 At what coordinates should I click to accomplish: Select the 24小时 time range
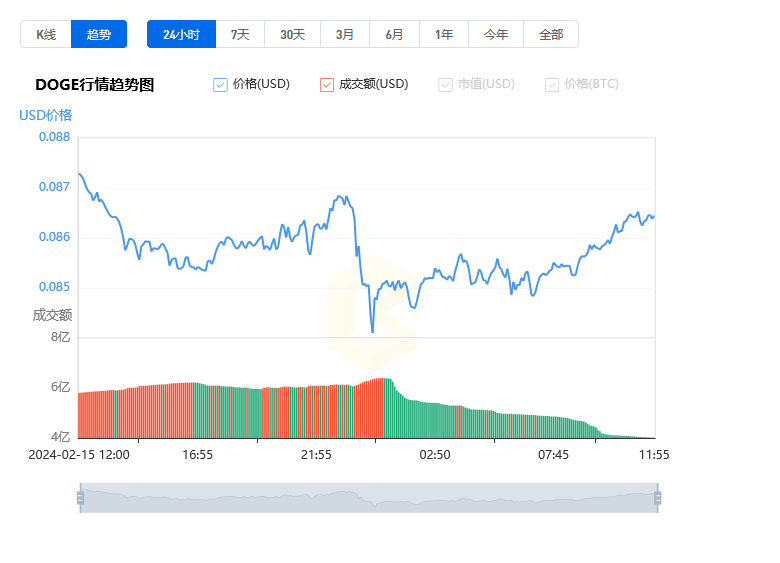(182, 34)
